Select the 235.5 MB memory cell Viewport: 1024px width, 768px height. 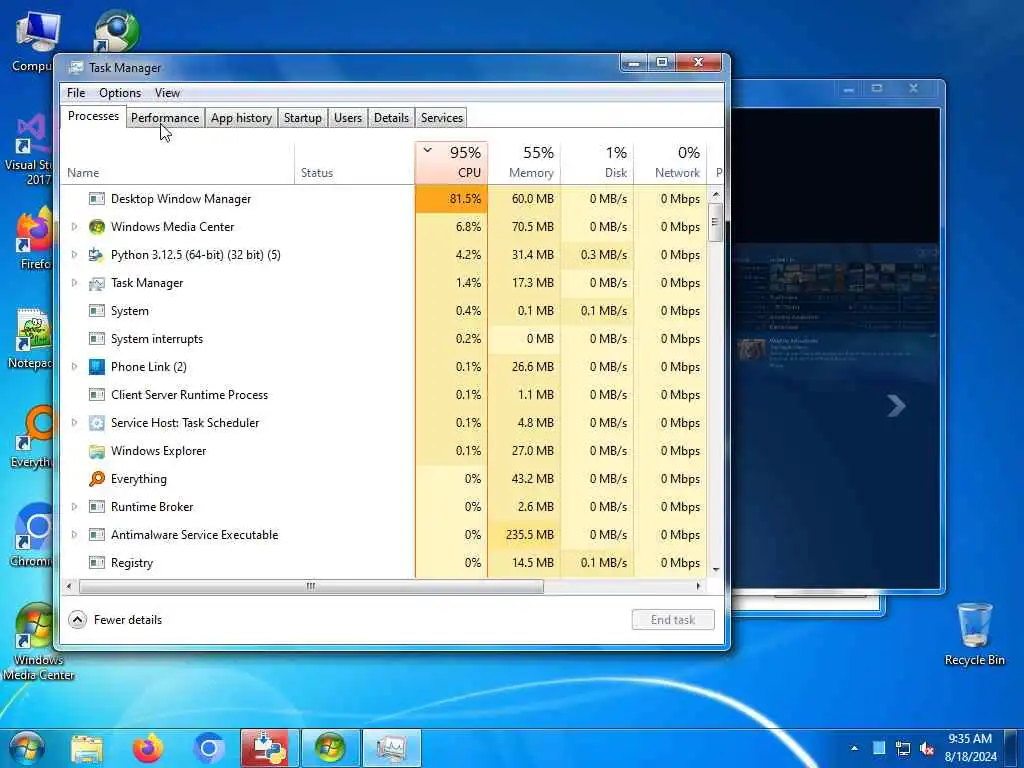tap(524, 535)
